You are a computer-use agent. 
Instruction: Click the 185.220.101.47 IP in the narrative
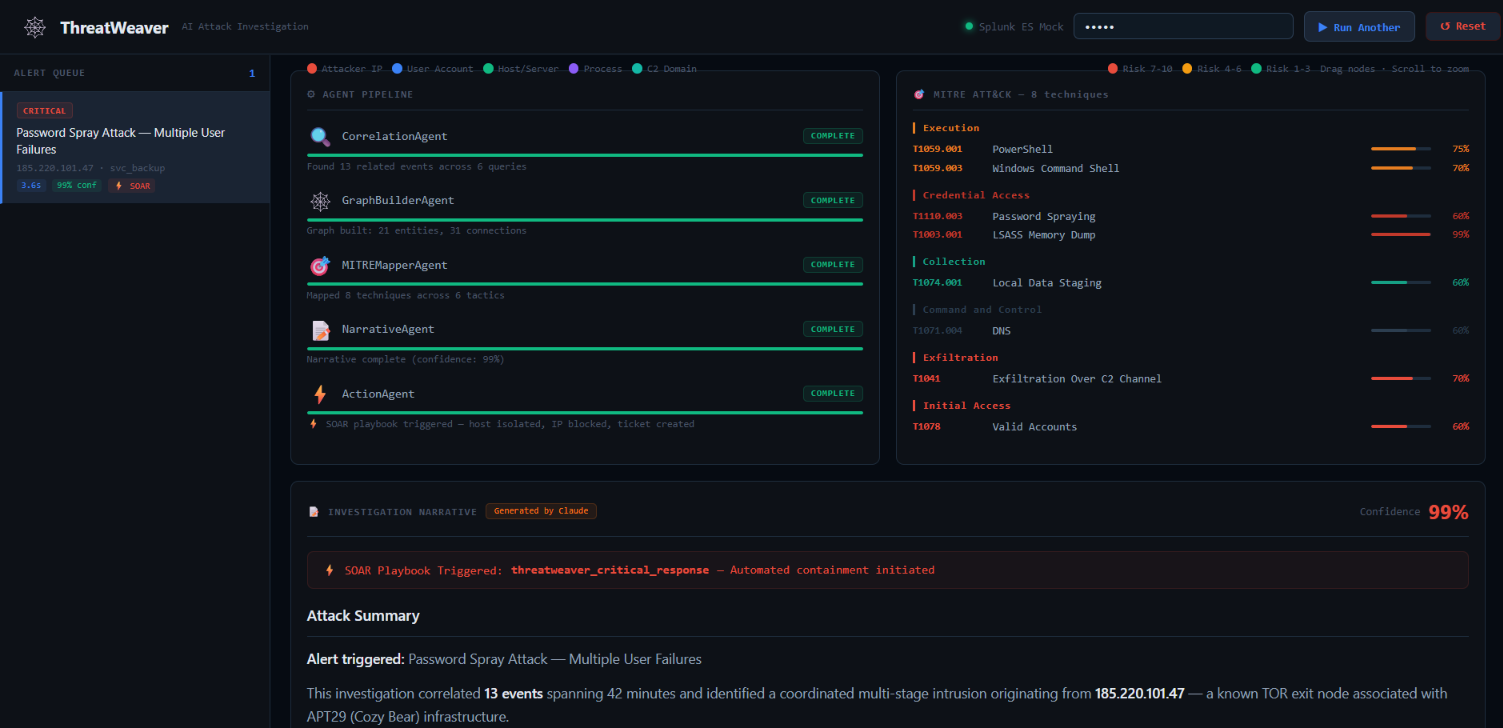(1139, 693)
